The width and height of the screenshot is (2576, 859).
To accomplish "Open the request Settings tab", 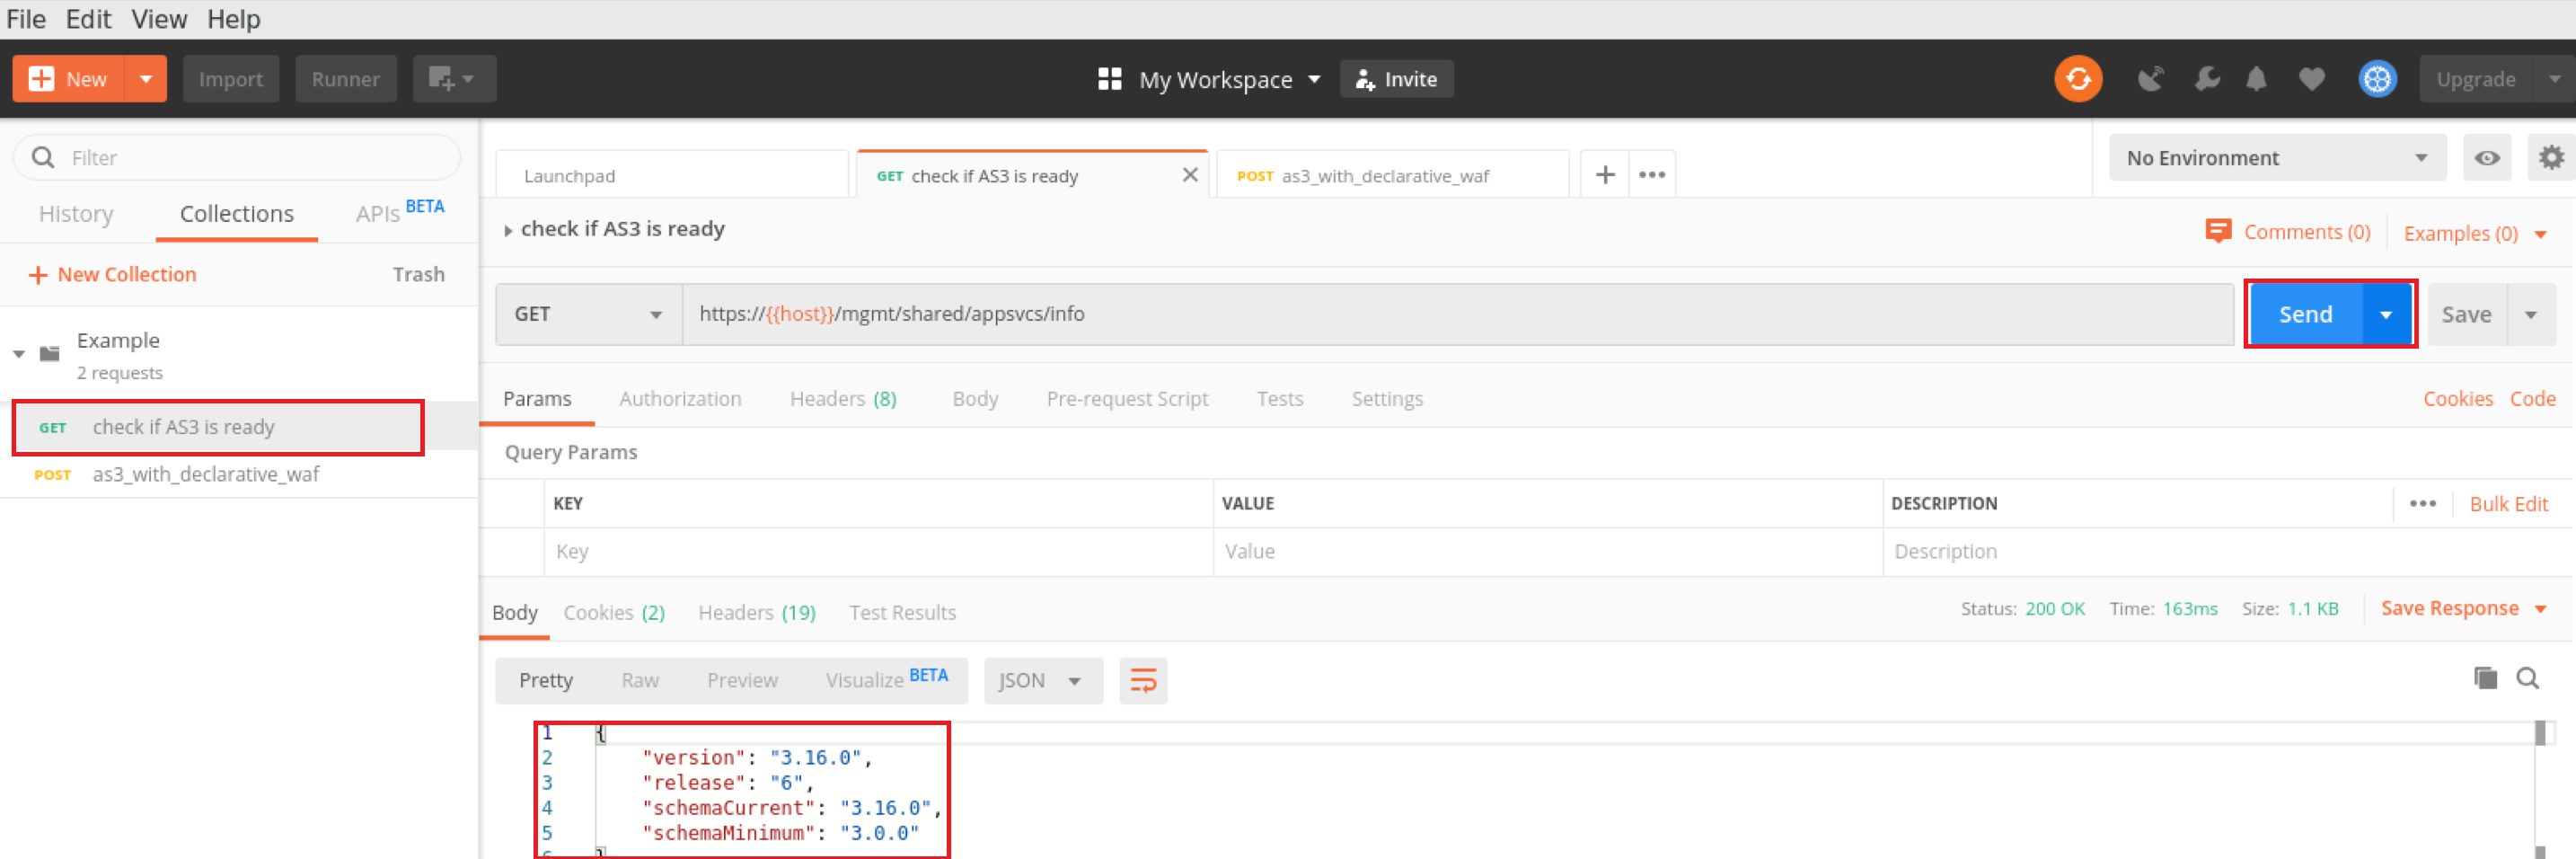I will pos(1387,399).
